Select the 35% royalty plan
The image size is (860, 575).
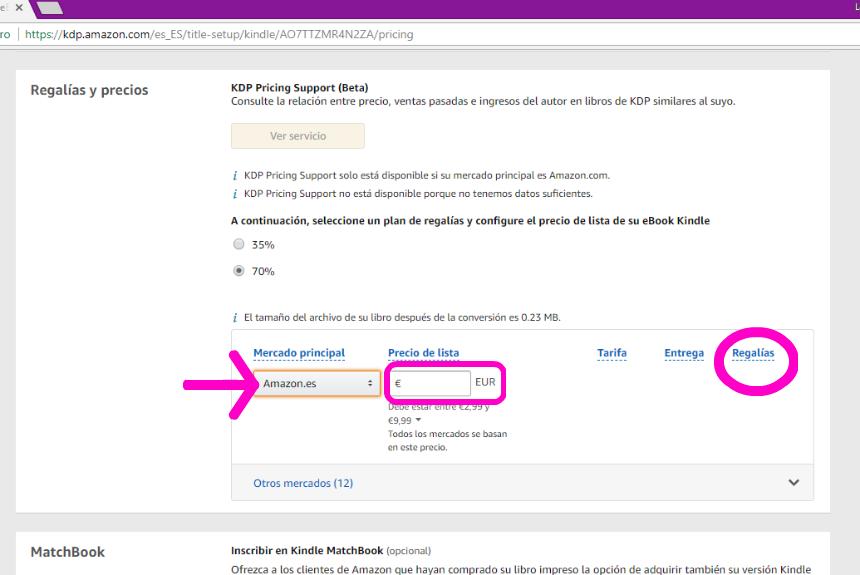pyautogui.click(x=238, y=244)
